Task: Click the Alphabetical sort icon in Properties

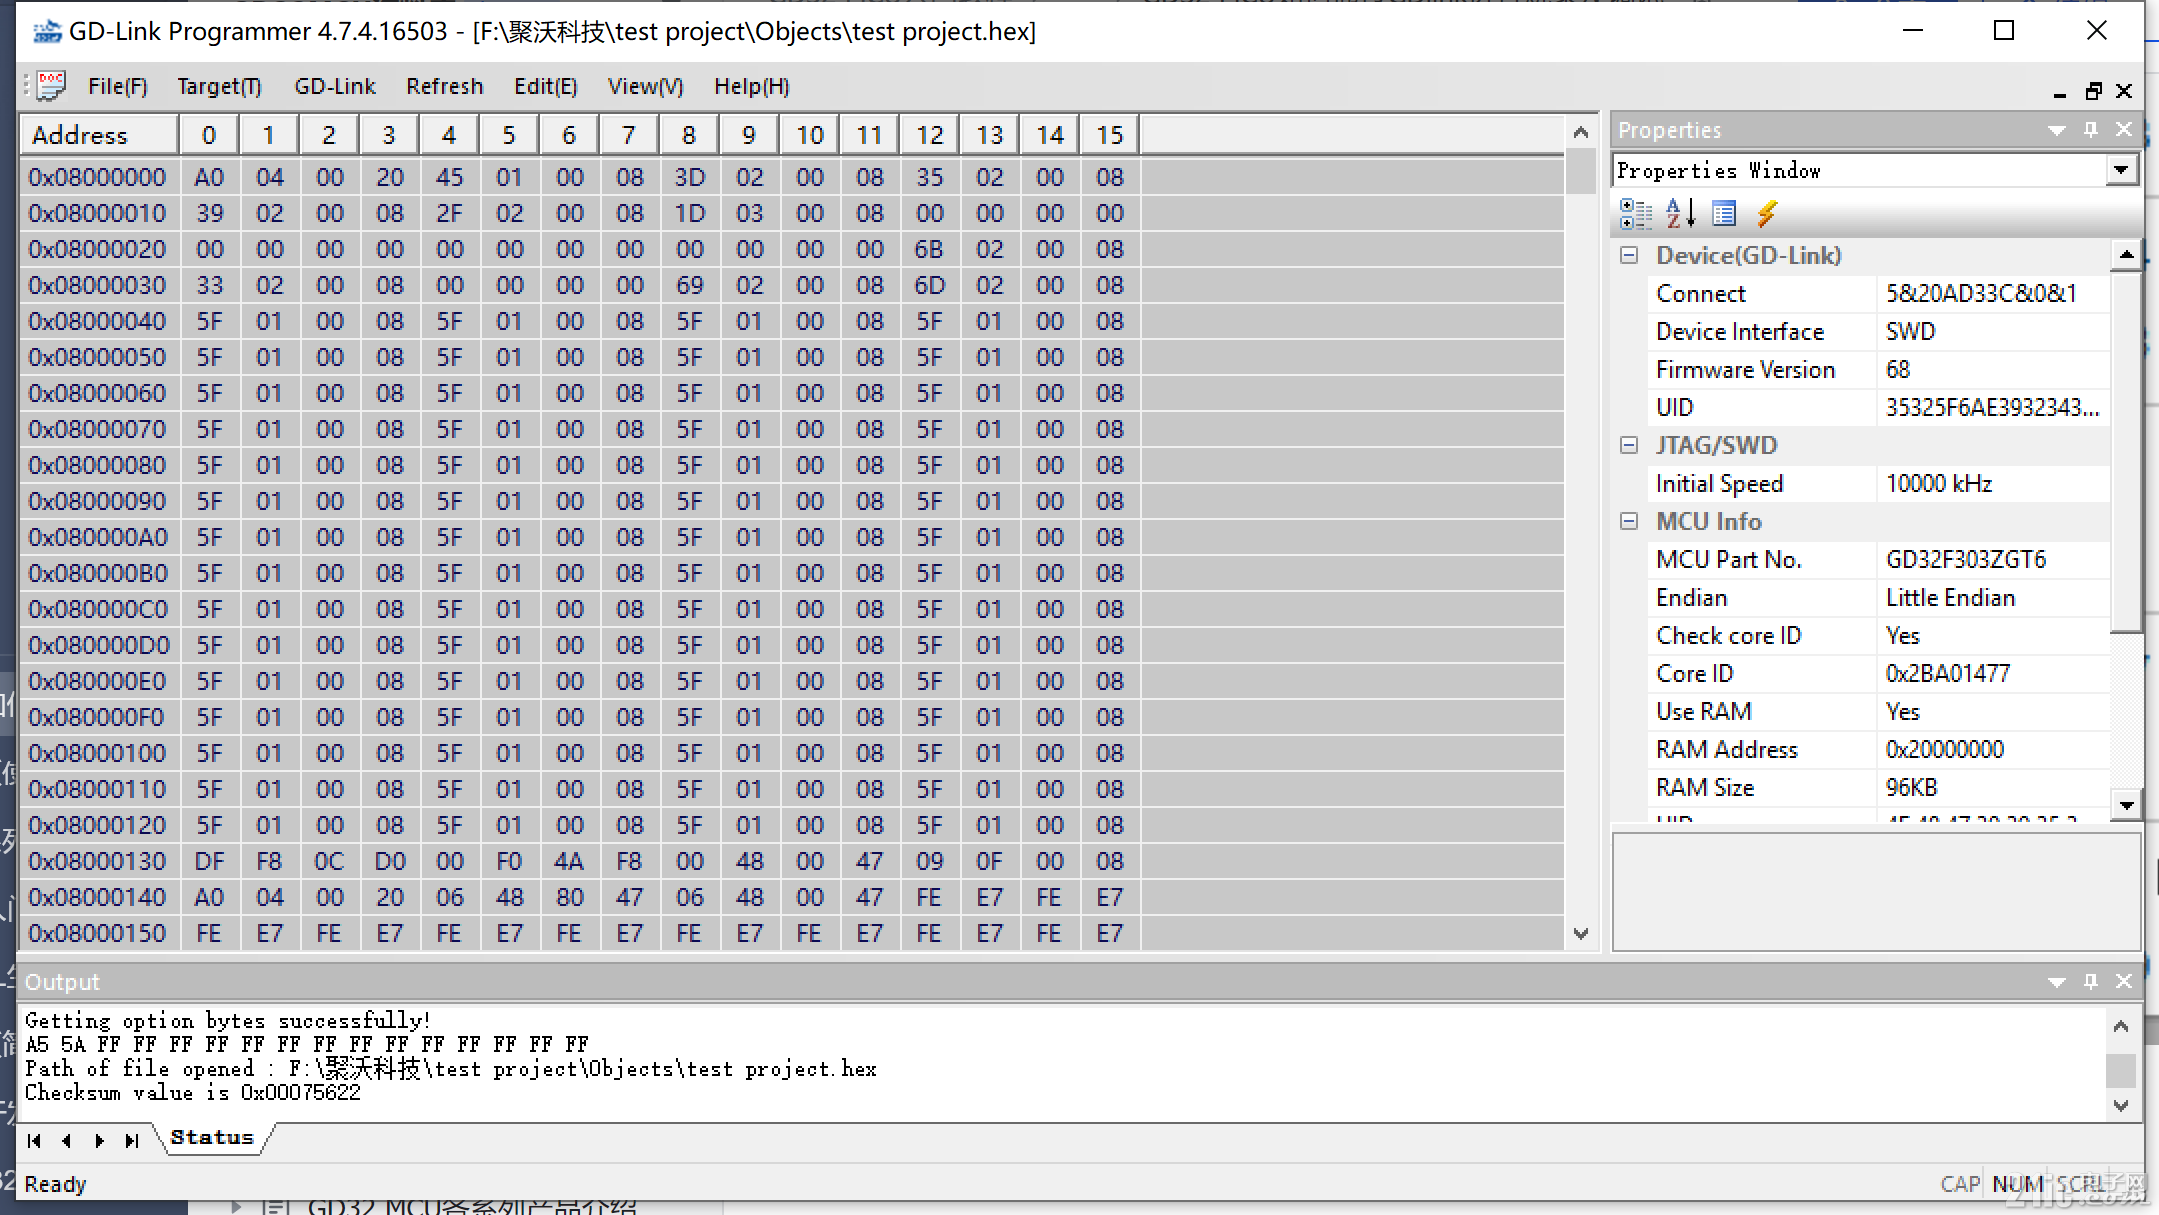Action: [1680, 213]
